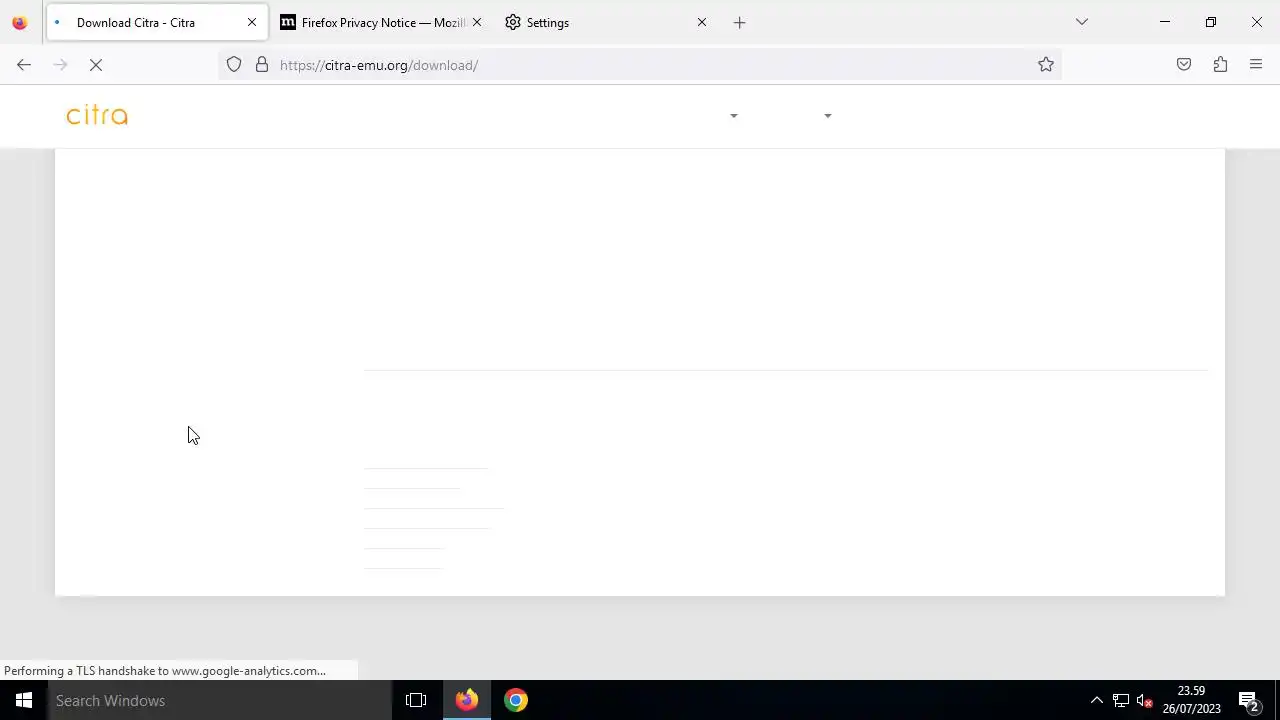Close the Download Citra tab
Image resolution: width=1280 pixels, height=720 pixels.
click(x=252, y=22)
